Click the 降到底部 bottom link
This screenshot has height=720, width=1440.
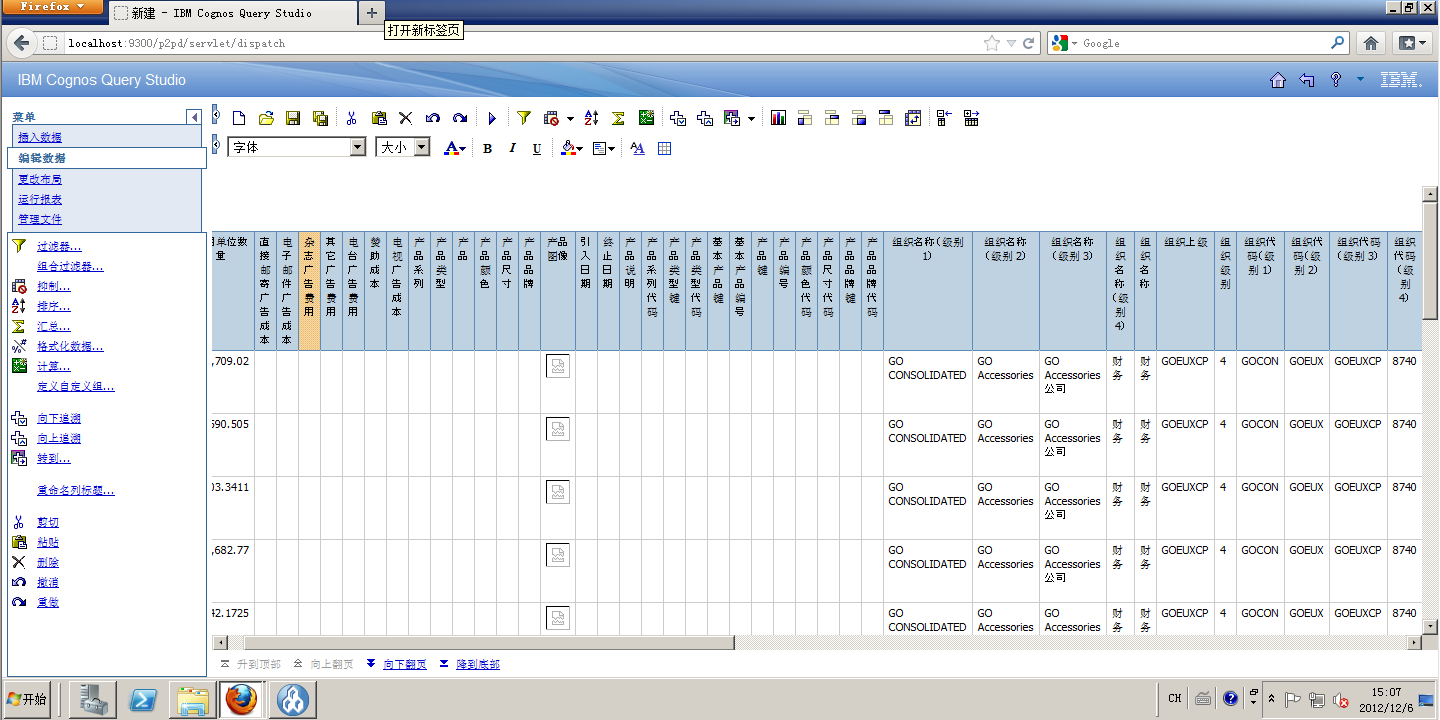click(x=478, y=664)
